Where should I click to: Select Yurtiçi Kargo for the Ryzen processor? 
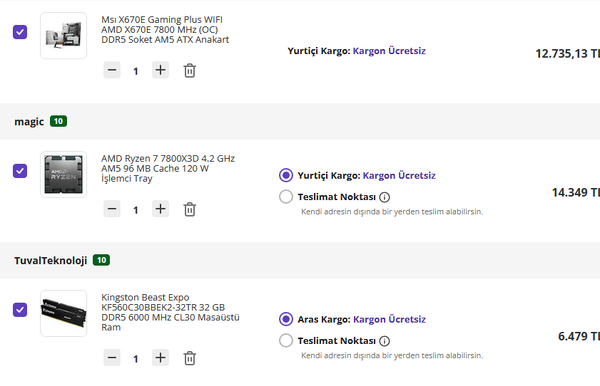(286, 175)
